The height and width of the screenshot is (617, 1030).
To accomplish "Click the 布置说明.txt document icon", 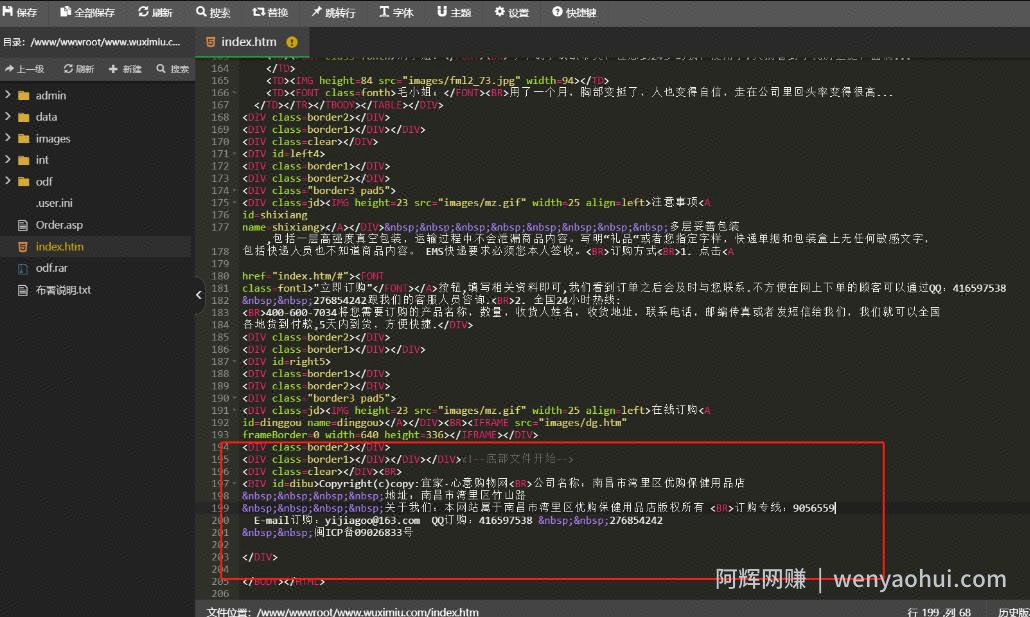I will [23, 290].
